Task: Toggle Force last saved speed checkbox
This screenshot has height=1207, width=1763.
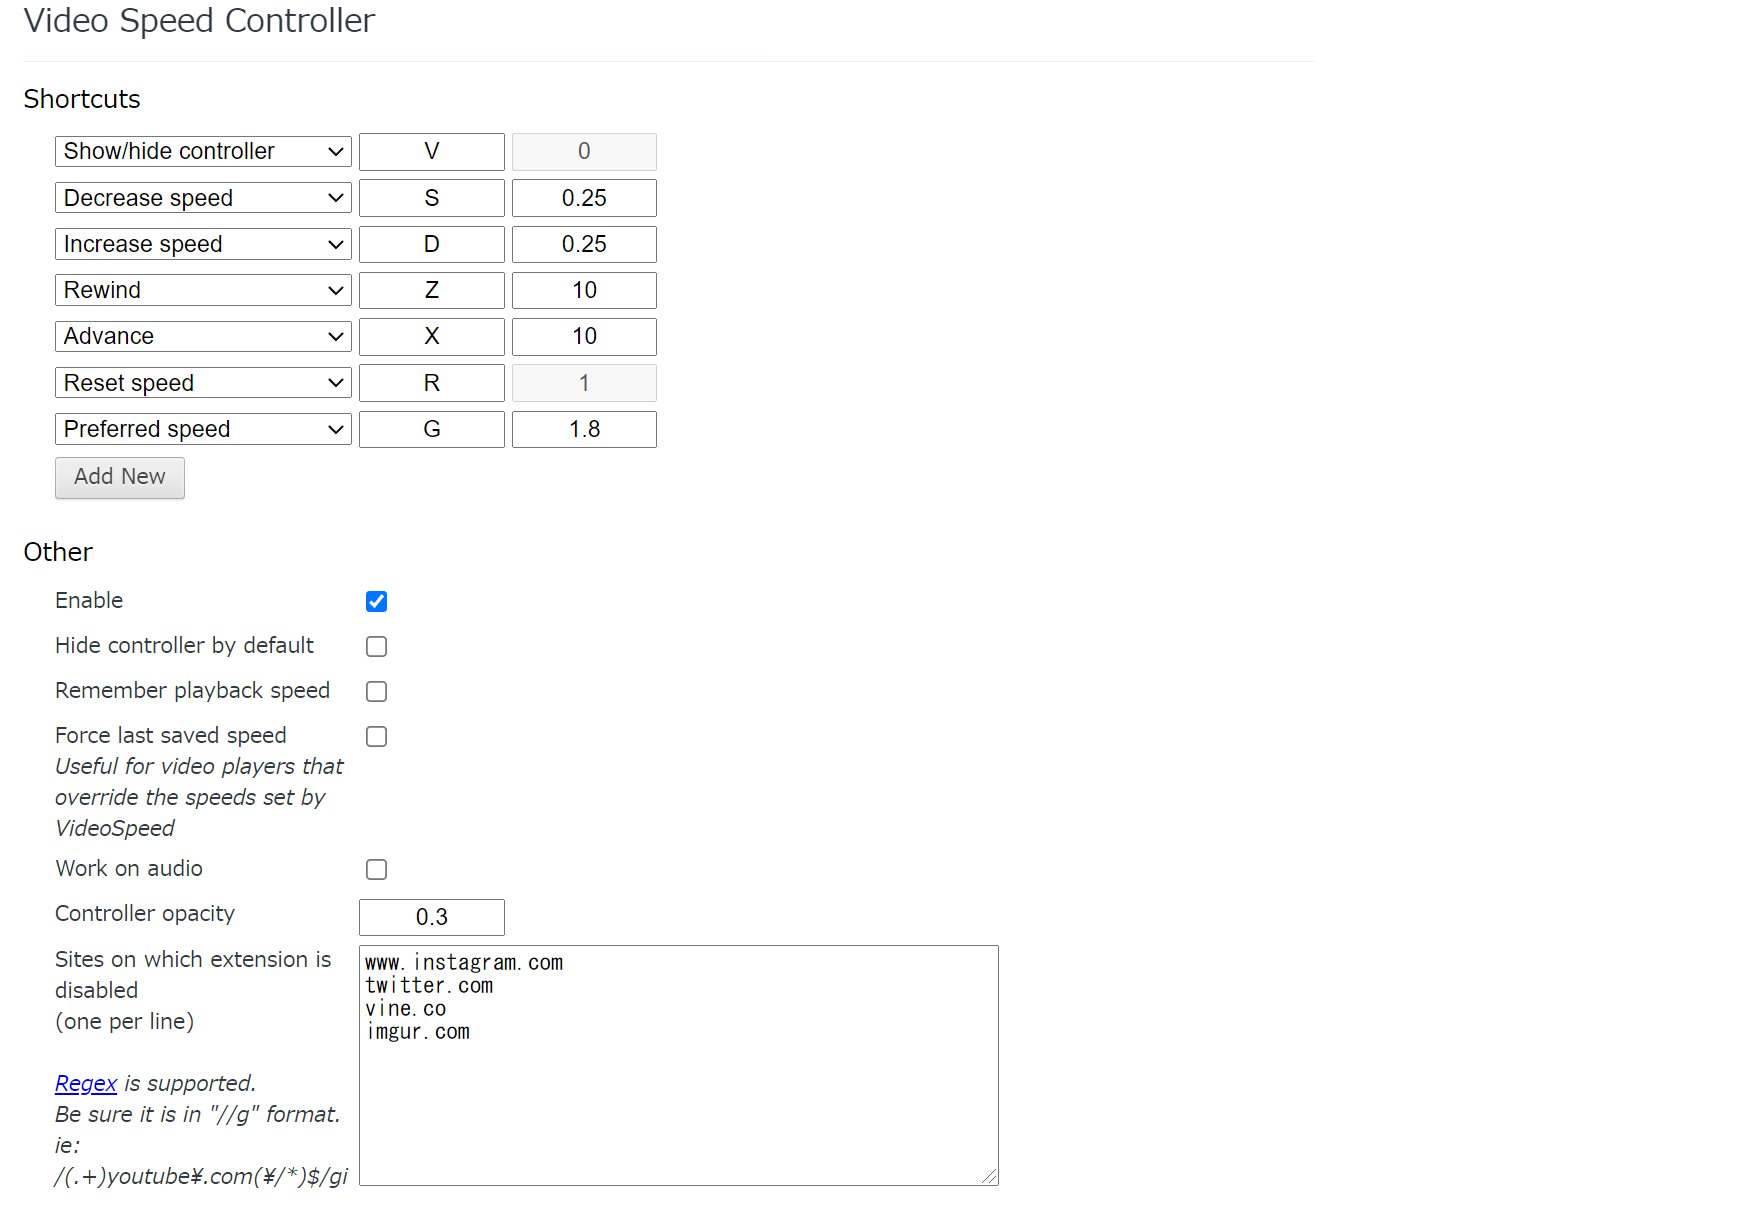Action: (376, 736)
